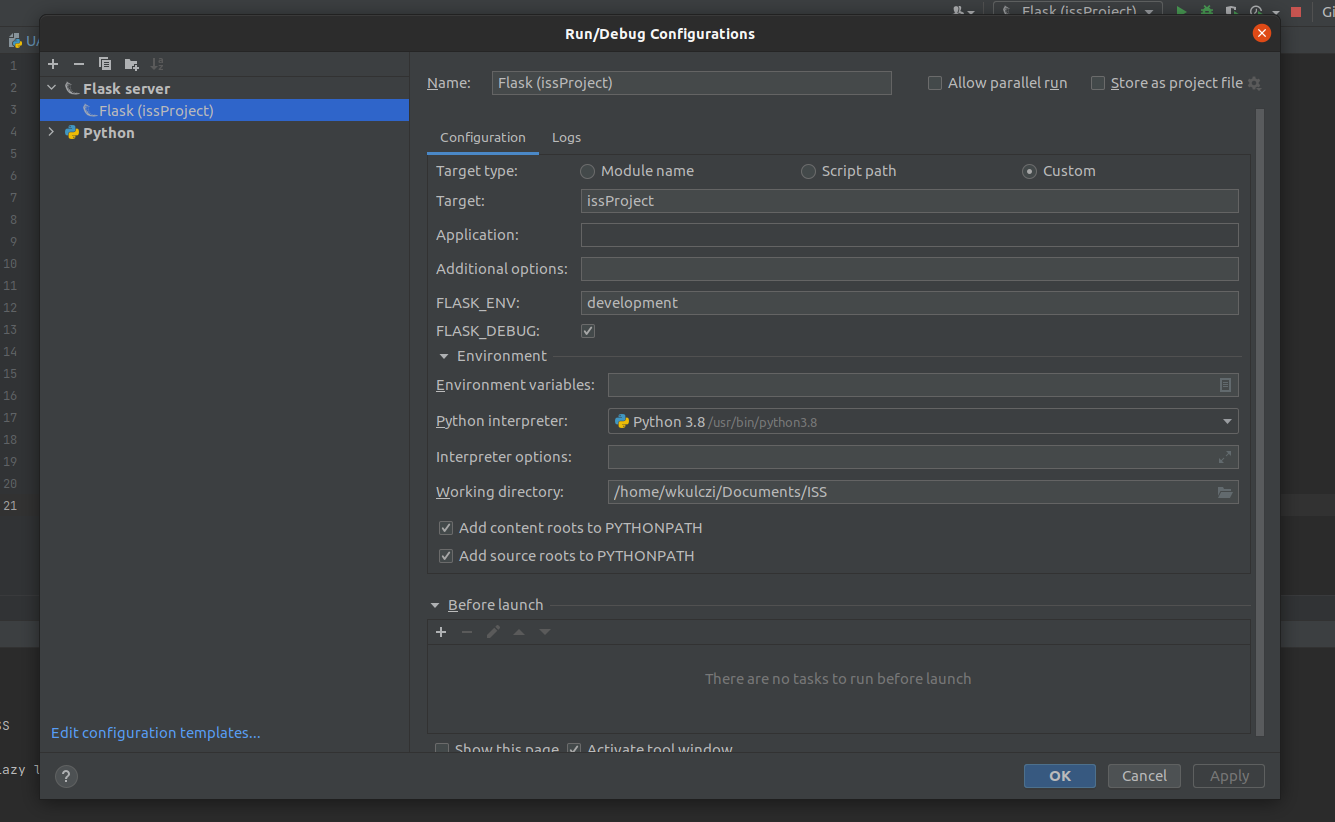Open the Python interpreter dropdown
Viewport: 1335px width, 822px height.
tap(1227, 421)
